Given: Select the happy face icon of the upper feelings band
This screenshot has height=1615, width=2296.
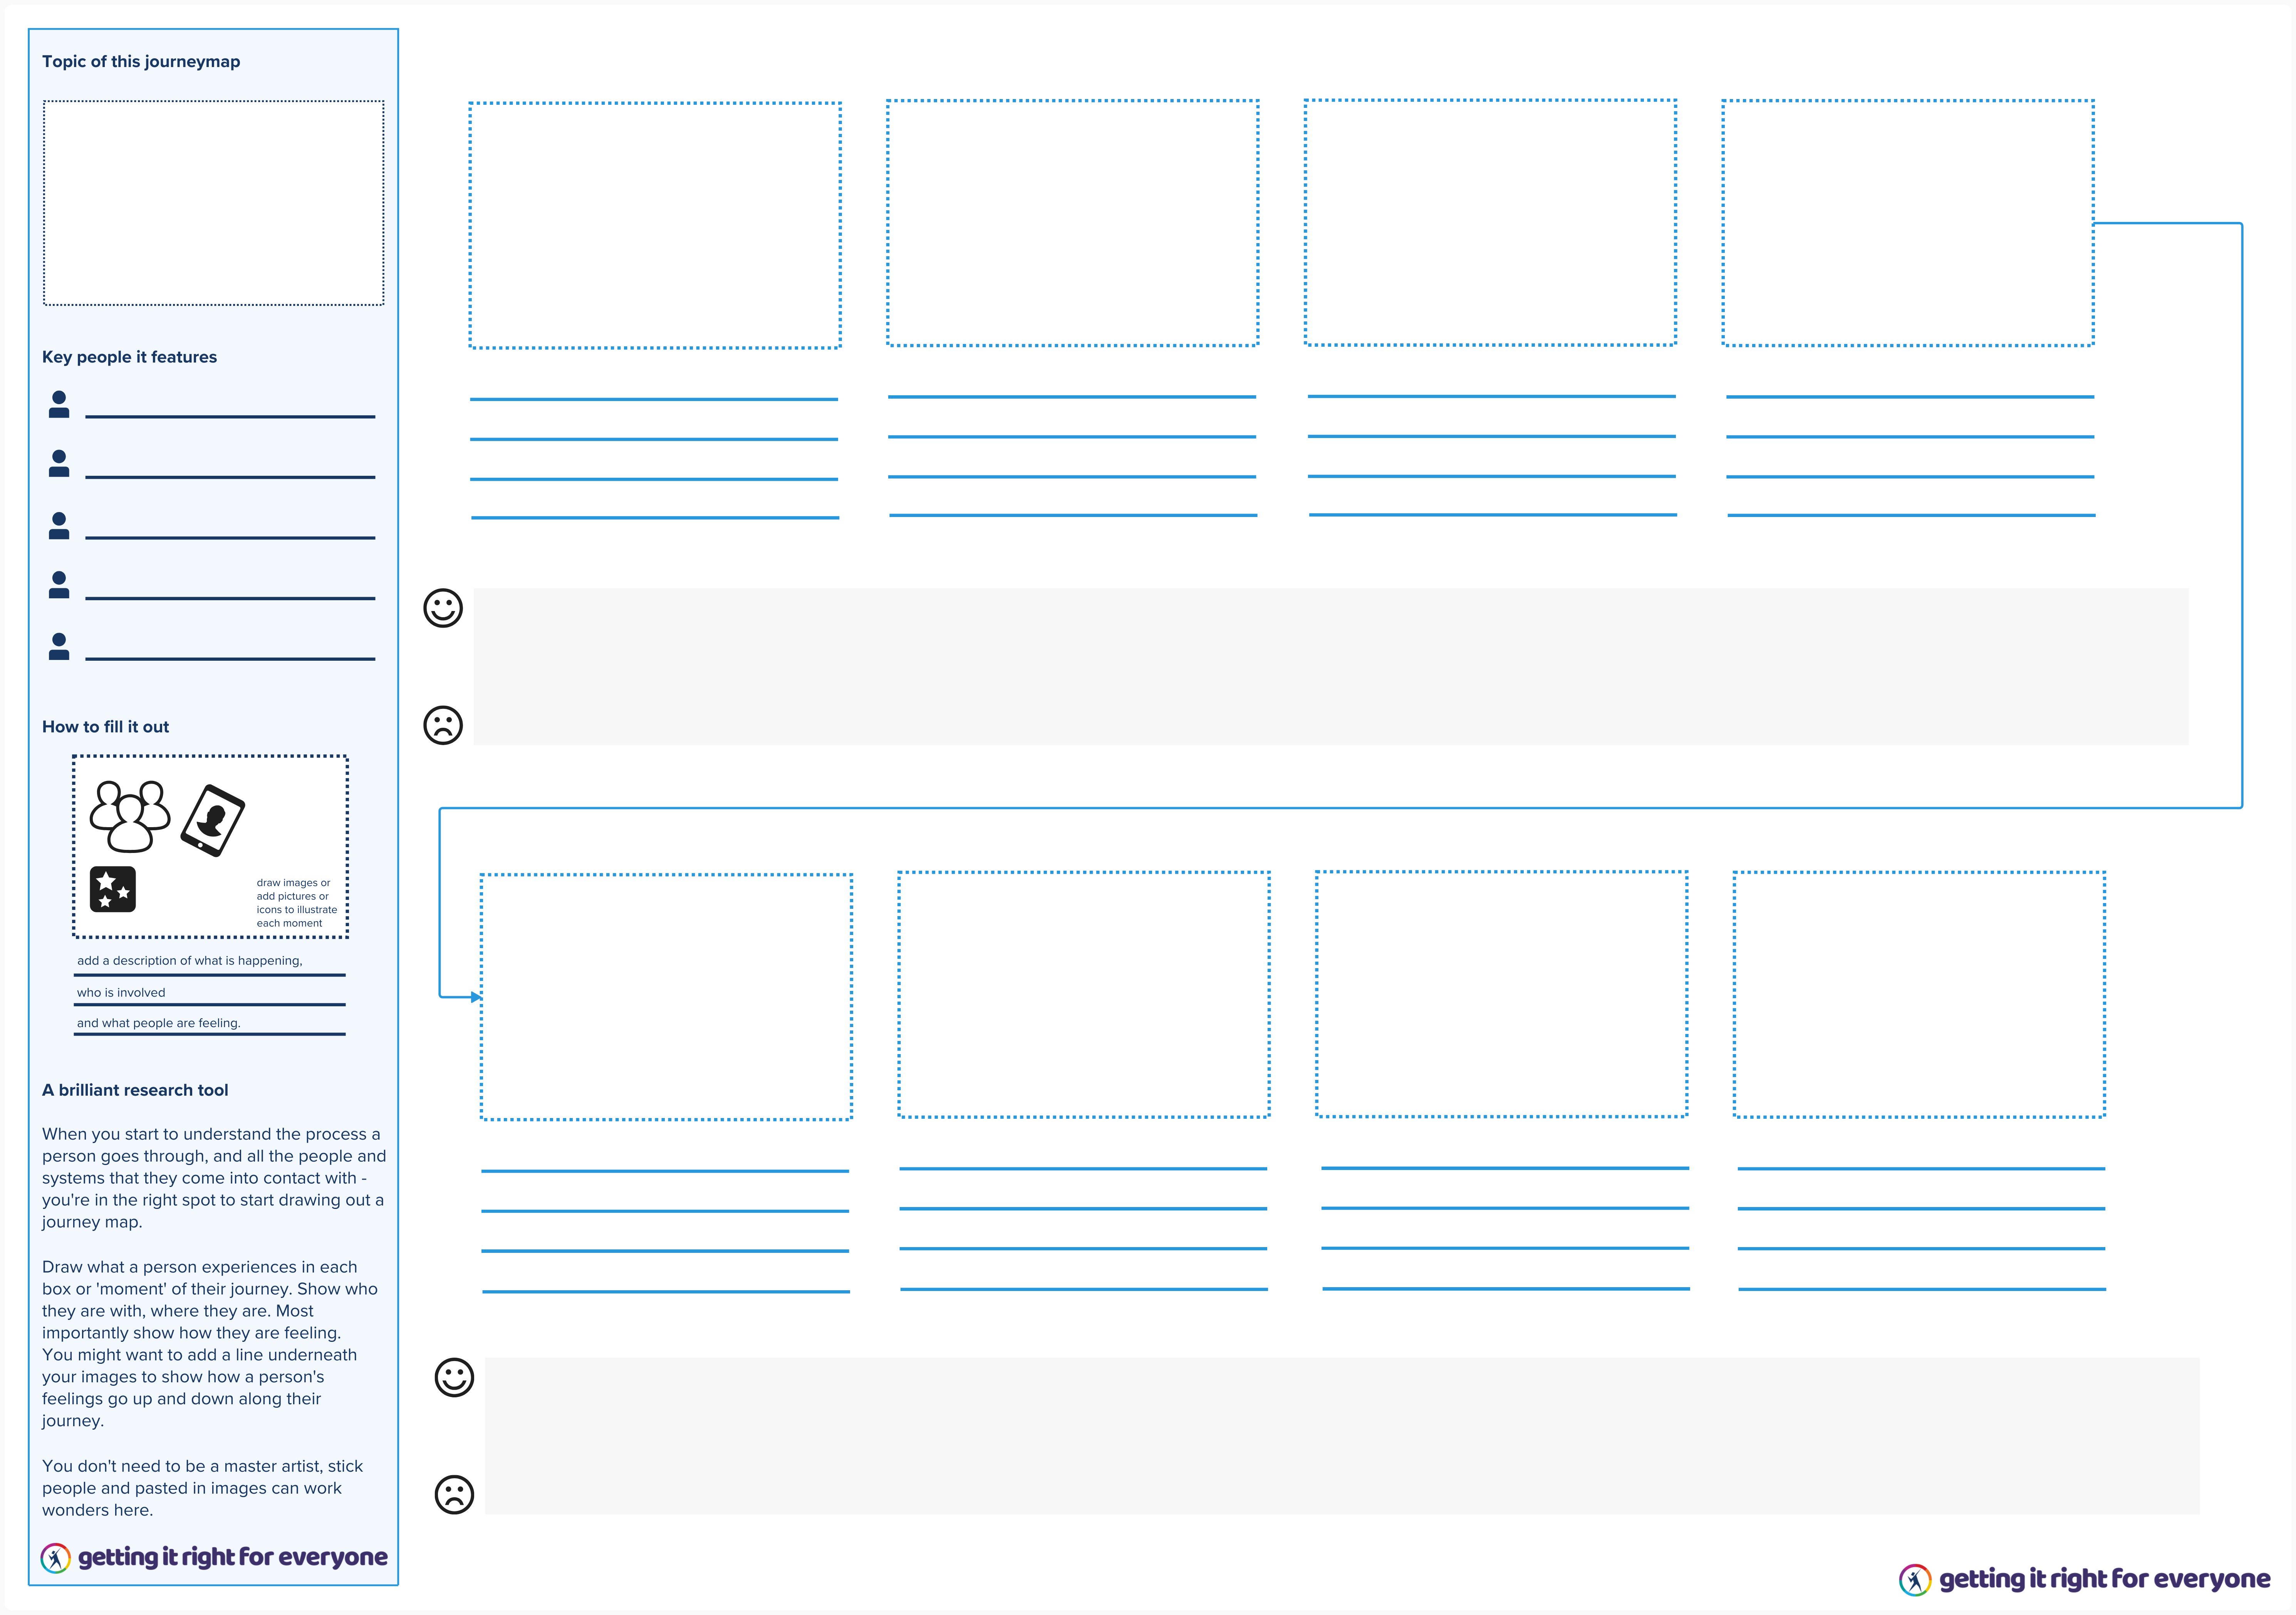Looking at the screenshot, I should [x=443, y=608].
